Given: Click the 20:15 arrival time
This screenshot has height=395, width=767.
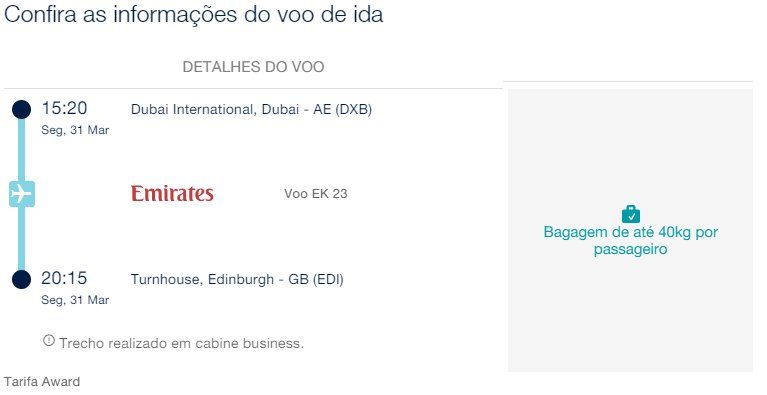Looking at the screenshot, I should pos(64,278).
